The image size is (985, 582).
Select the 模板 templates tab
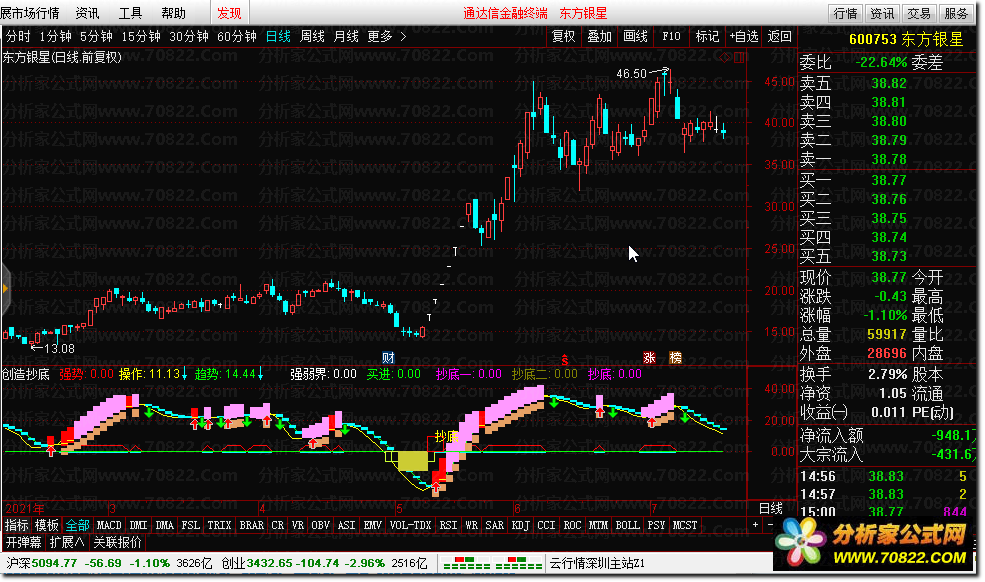pyautogui.click(x=46, y=525)
